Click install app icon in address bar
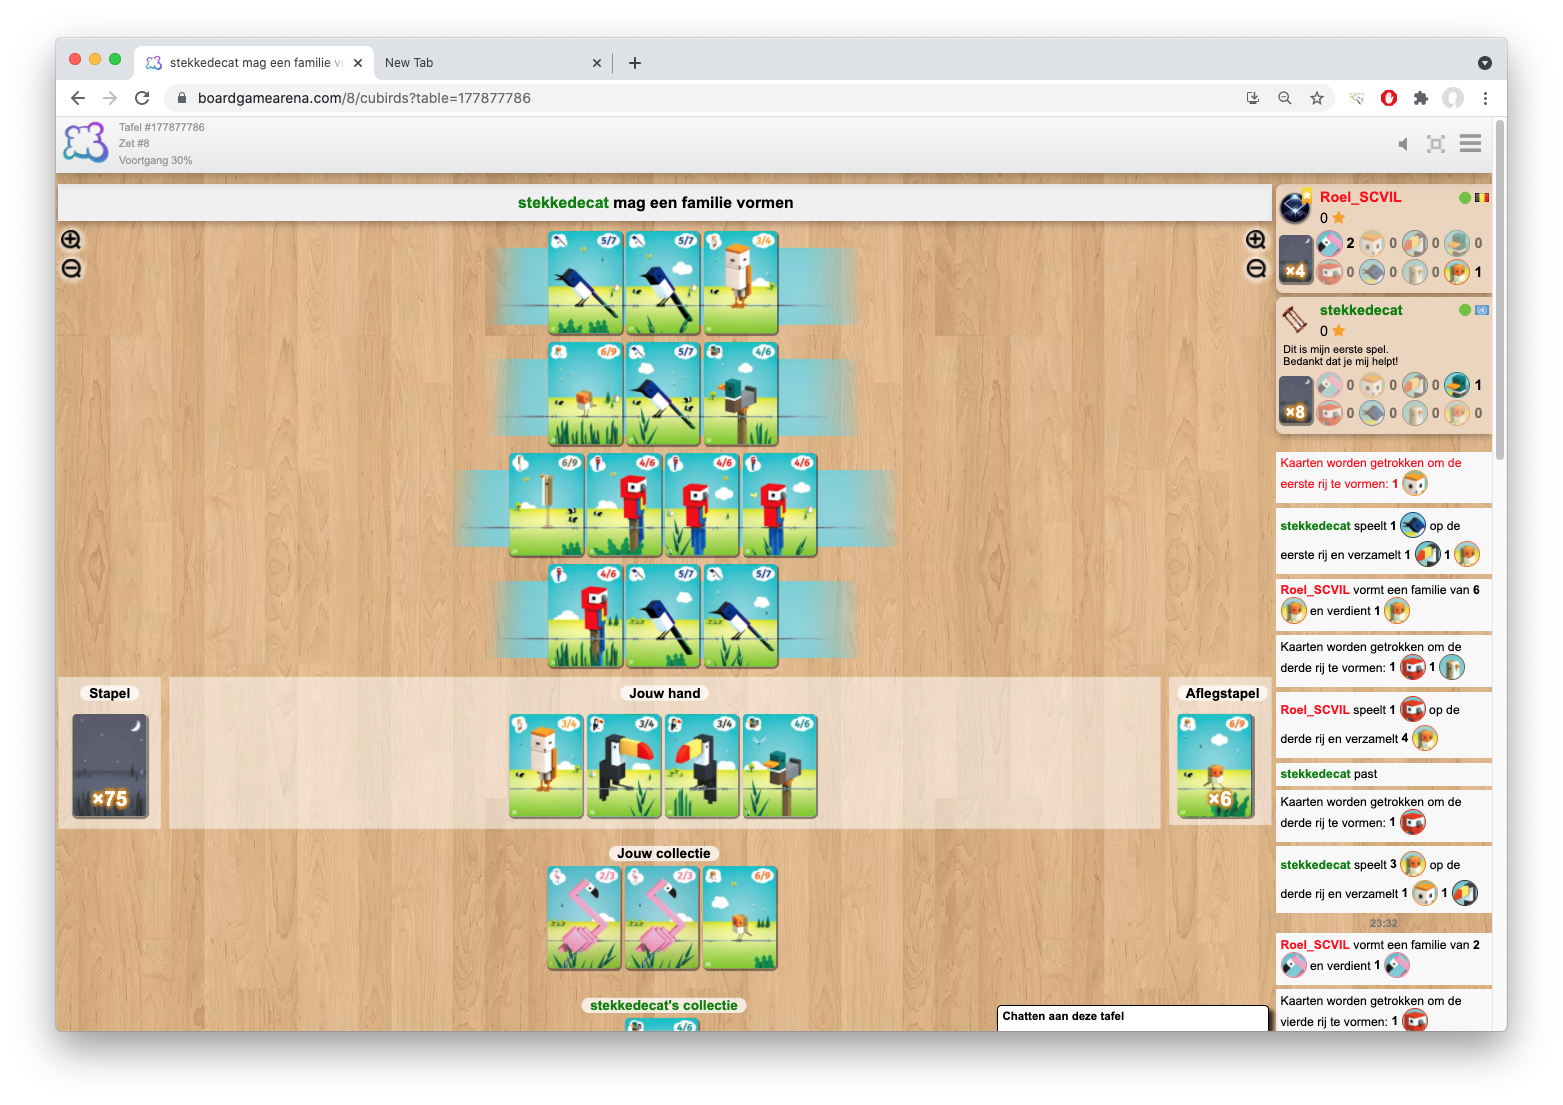Image resolution: width=1563 pixels, height=1105 pixels. 1253,98
